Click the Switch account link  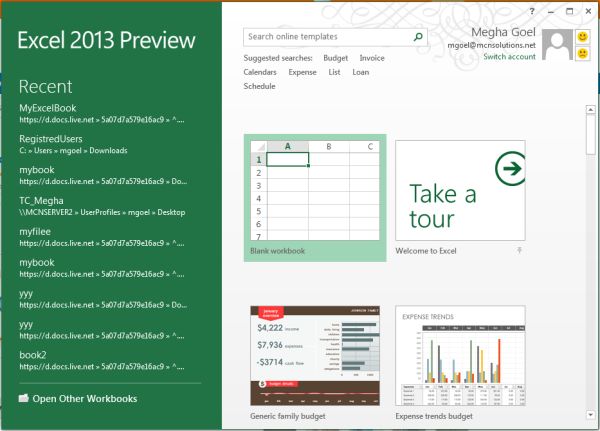point(509,57)
